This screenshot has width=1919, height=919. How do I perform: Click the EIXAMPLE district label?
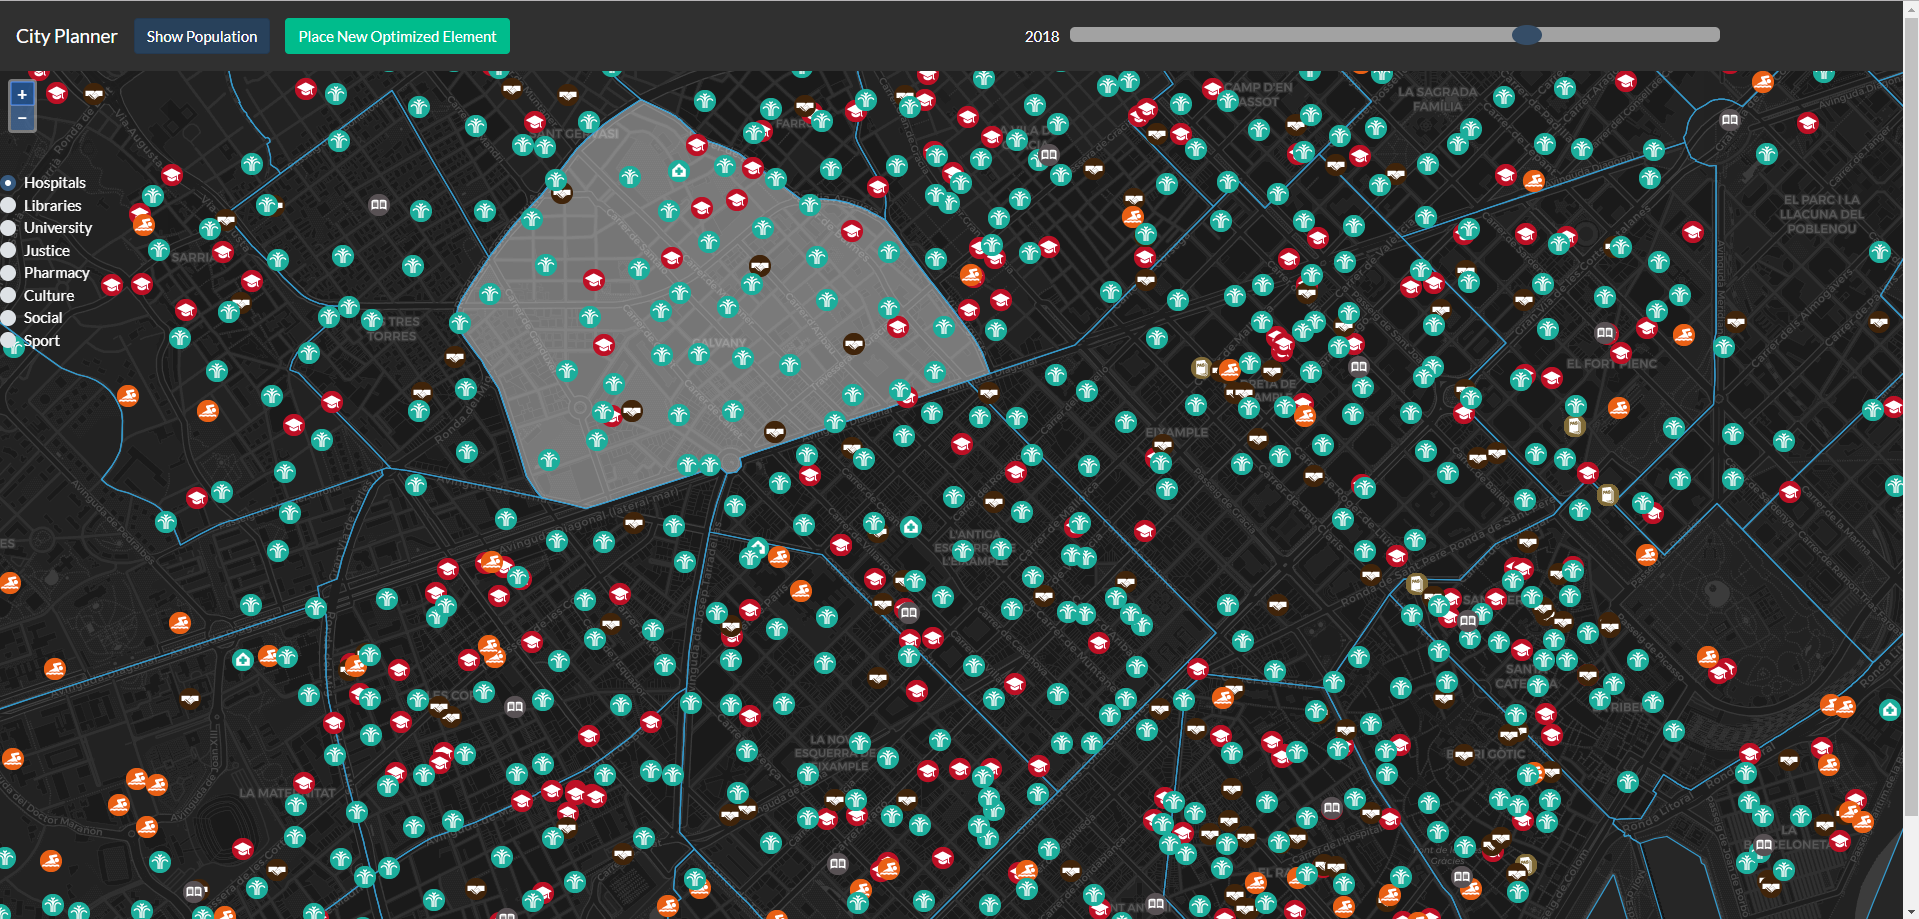[x=1177, y=432]
